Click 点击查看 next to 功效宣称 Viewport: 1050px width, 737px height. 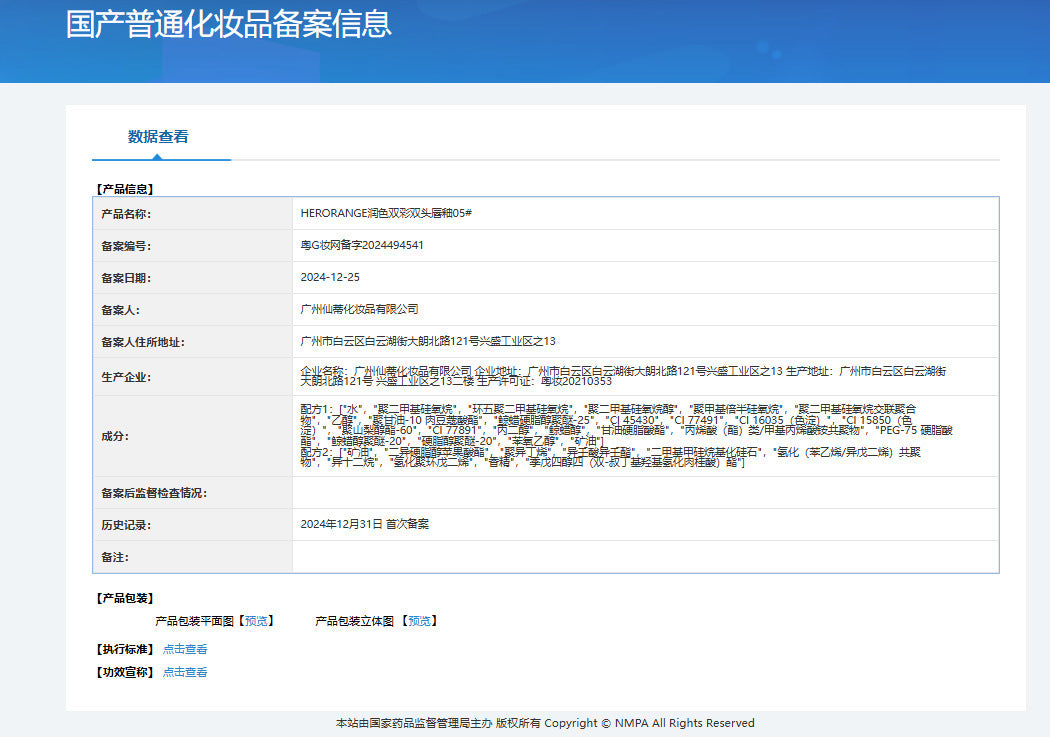coord(185,672)
